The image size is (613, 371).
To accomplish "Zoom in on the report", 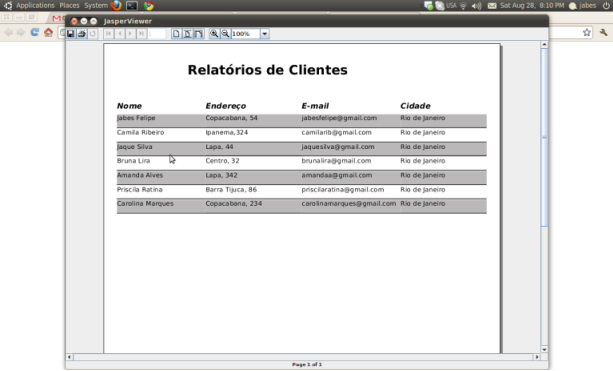I will [214, 34].
